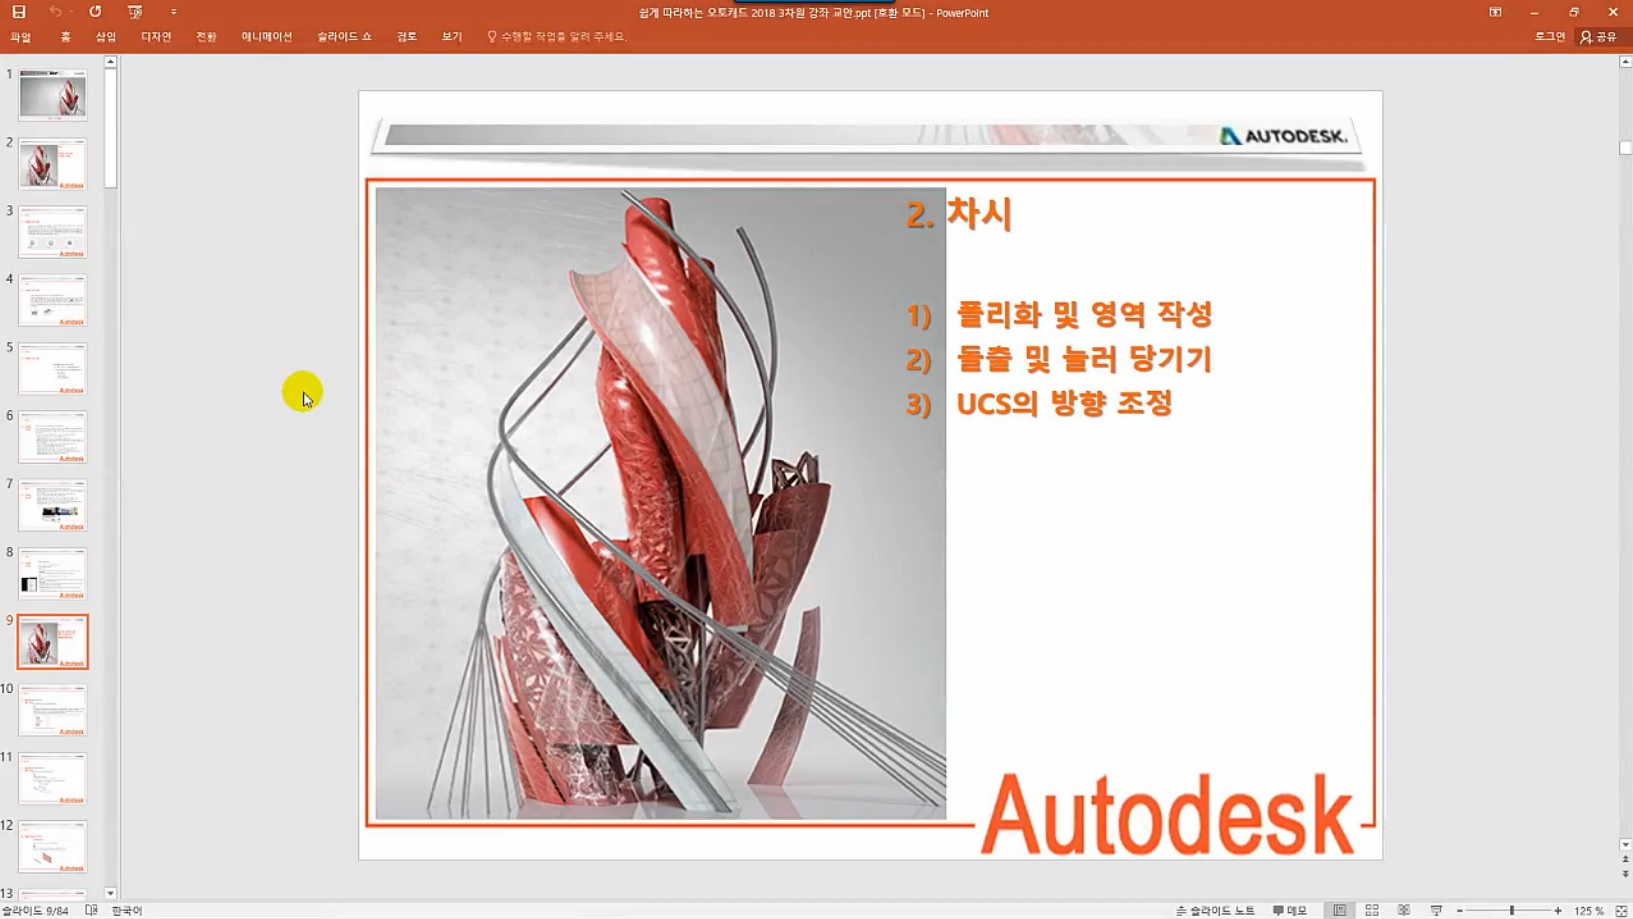
Task: Open the Ribbon Display Options menu
Action: click(1494, 11)
